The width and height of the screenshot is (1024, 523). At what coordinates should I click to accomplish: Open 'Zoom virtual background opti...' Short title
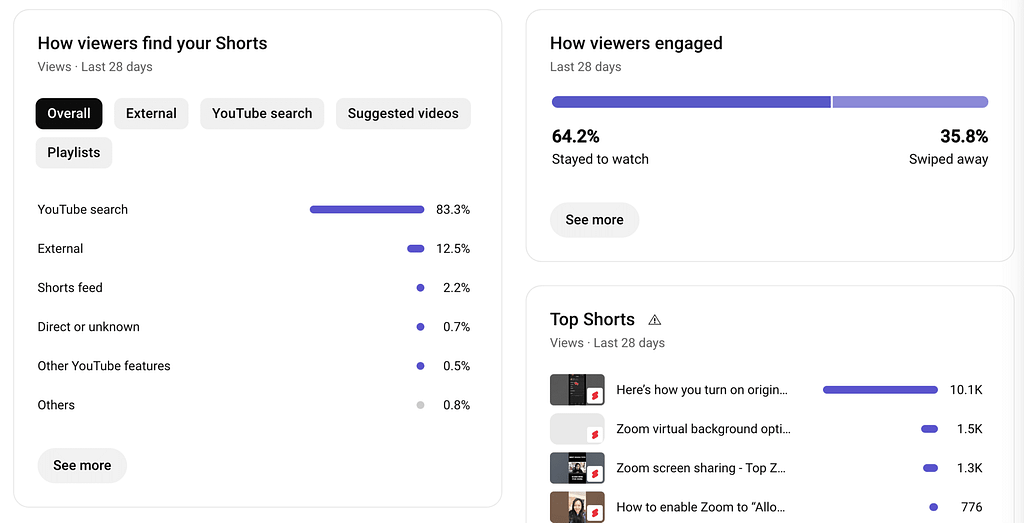(x=703, y=429)
